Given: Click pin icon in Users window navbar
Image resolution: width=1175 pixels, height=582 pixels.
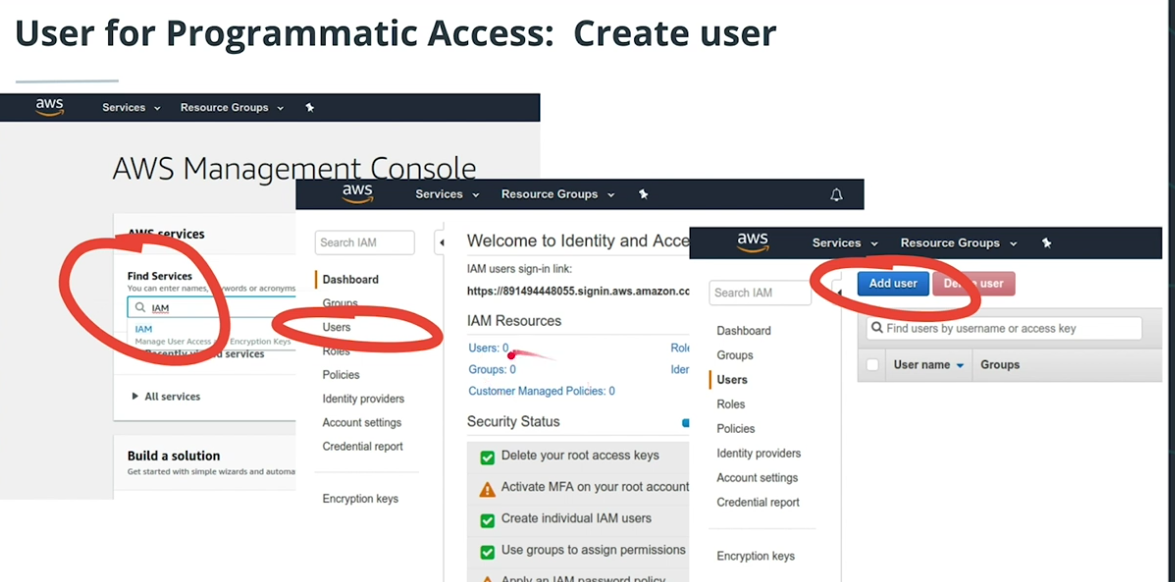Looking at the screenshot, I should [x=1047, y=243].
